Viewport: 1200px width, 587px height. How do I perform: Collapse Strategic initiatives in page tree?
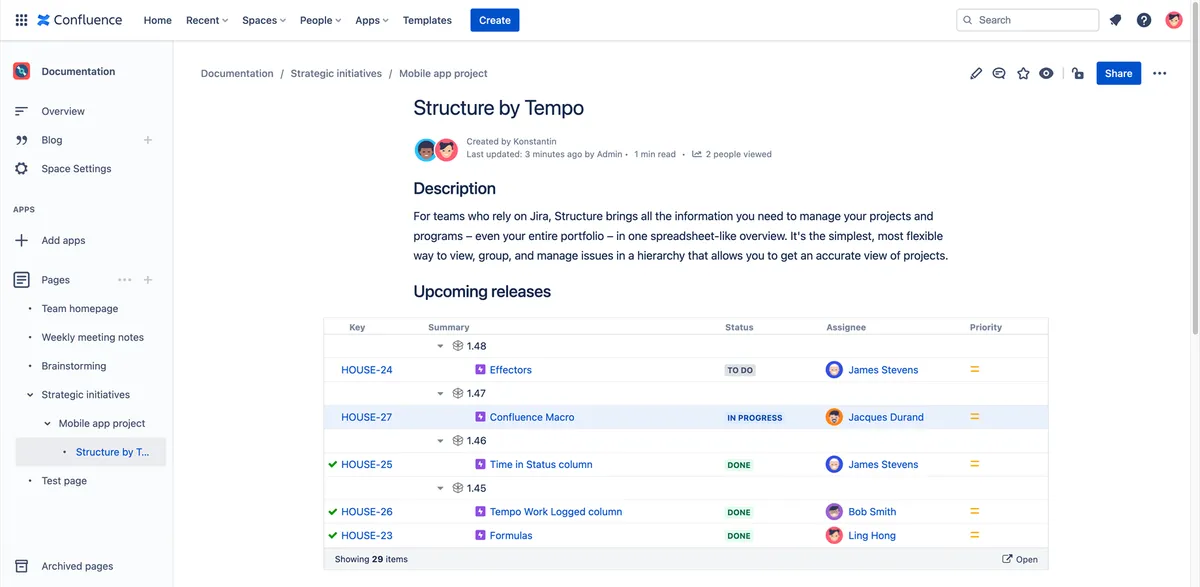(30, 395)
